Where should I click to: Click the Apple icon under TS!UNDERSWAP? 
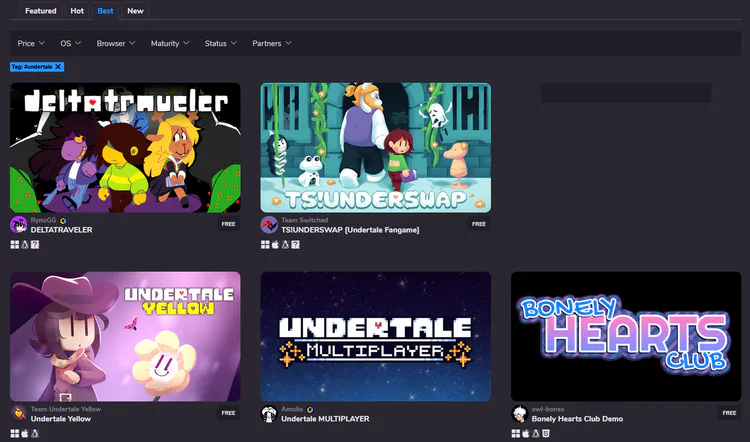click(276, 245)
